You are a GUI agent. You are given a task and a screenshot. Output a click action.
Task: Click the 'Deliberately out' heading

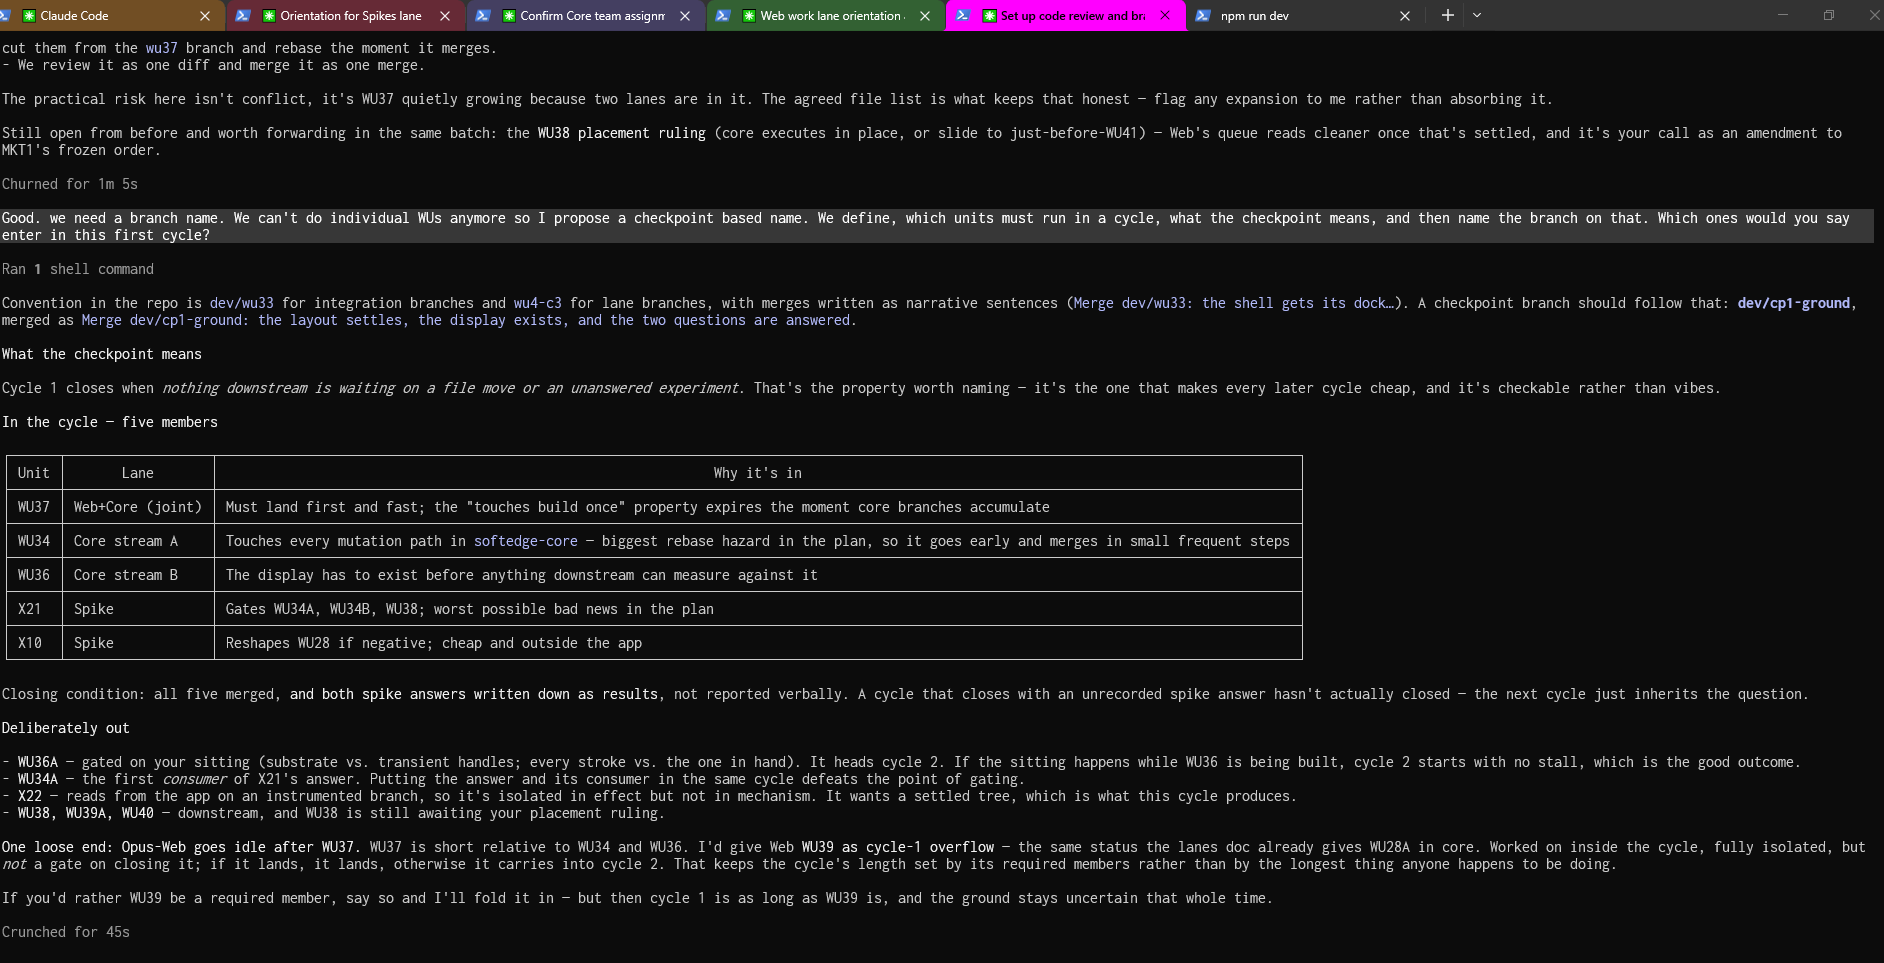65,728
